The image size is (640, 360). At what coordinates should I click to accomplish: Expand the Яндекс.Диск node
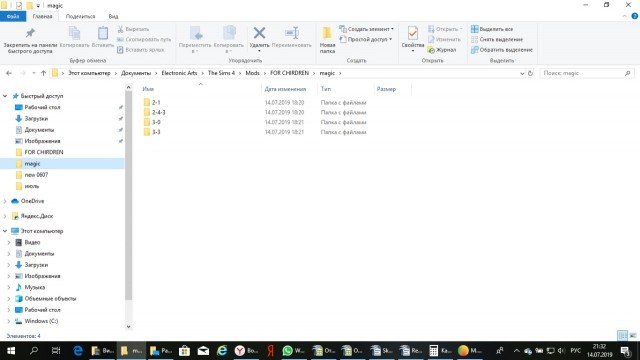click(x=5, y=216)
